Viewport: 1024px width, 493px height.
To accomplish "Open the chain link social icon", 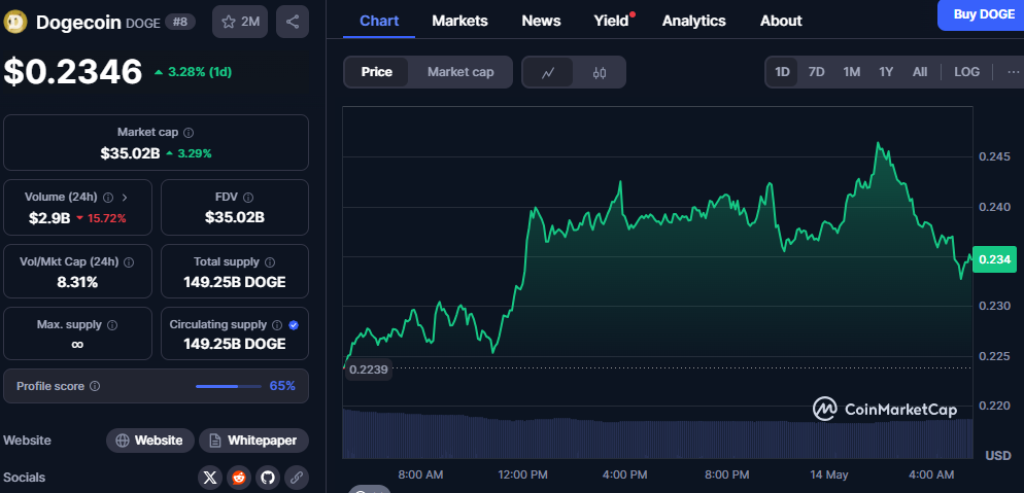I will coord(296,477).
